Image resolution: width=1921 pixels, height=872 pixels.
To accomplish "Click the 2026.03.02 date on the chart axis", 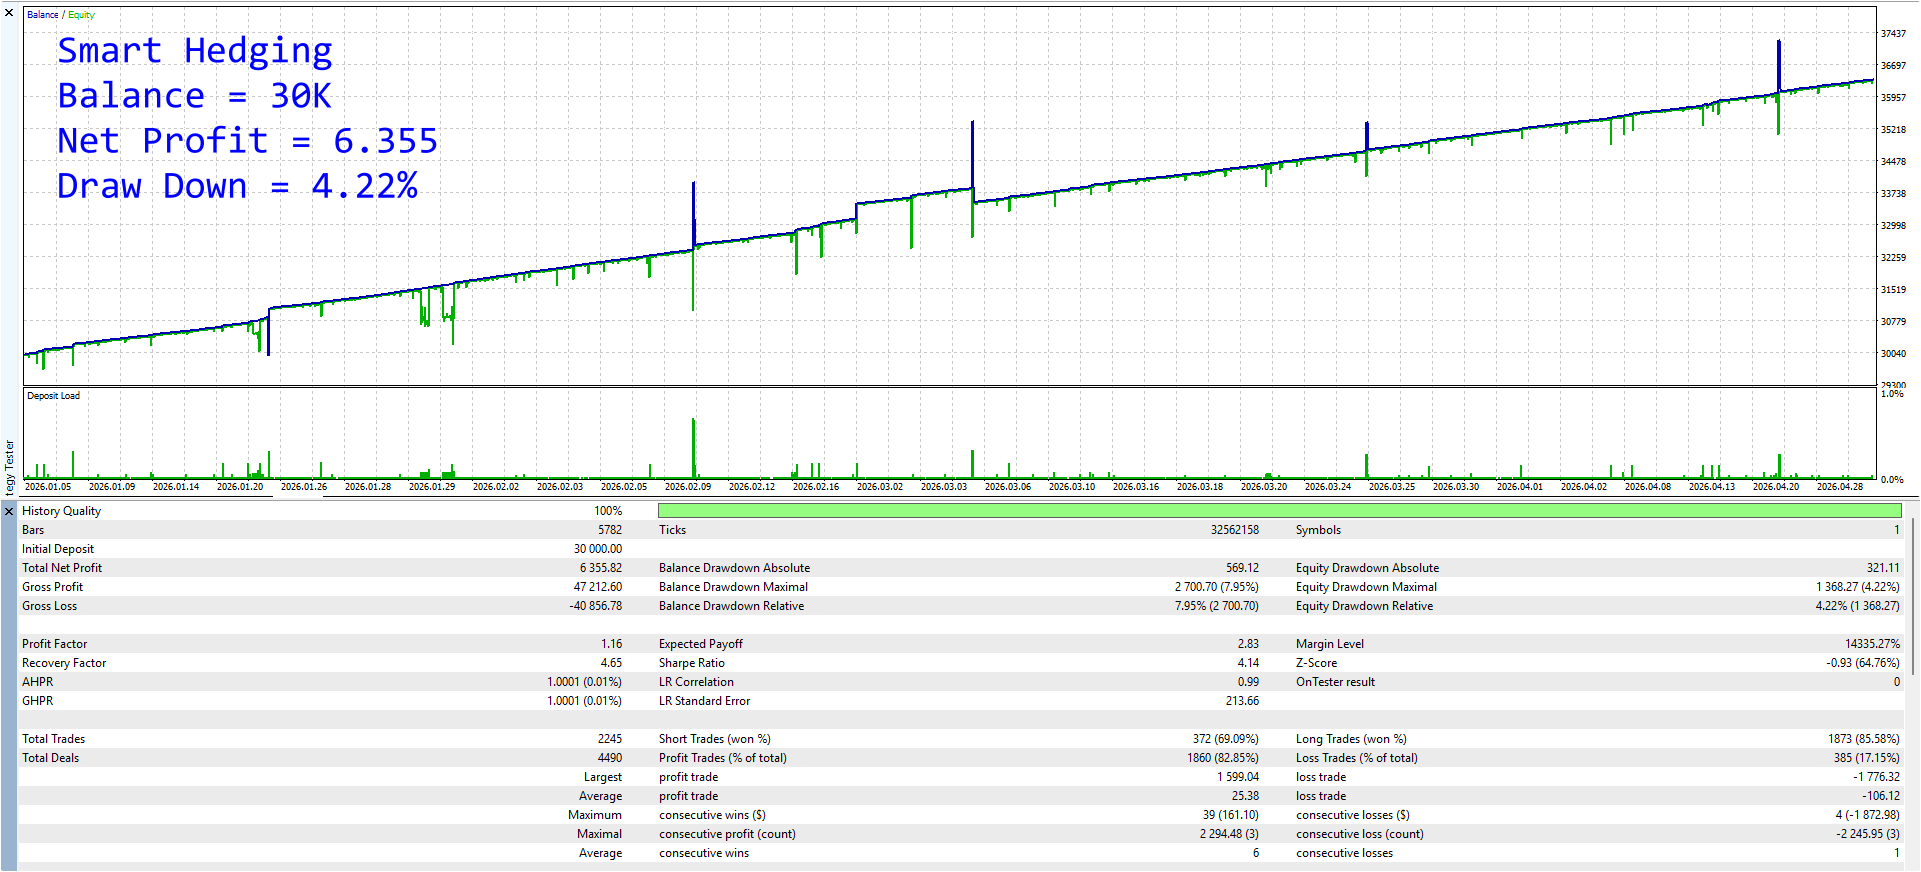I will pyautogui.click(x=880, y=487).
